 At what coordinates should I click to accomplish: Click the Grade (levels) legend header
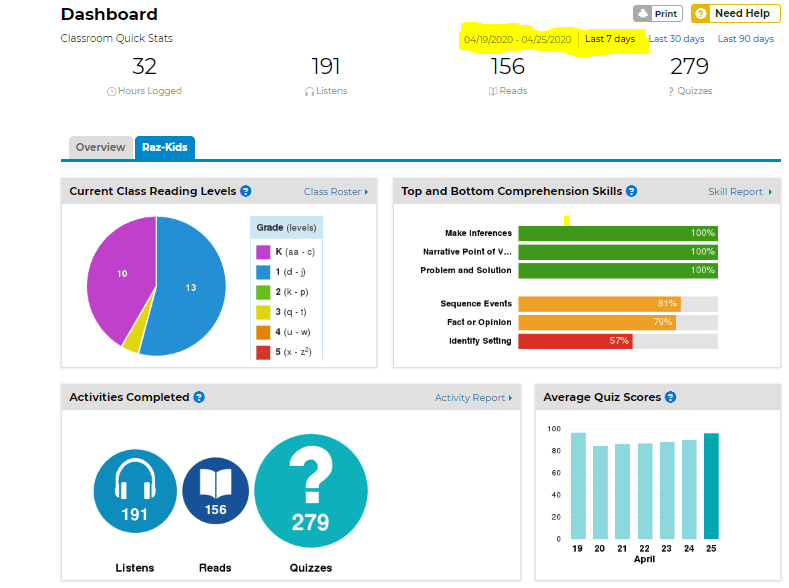286,228
